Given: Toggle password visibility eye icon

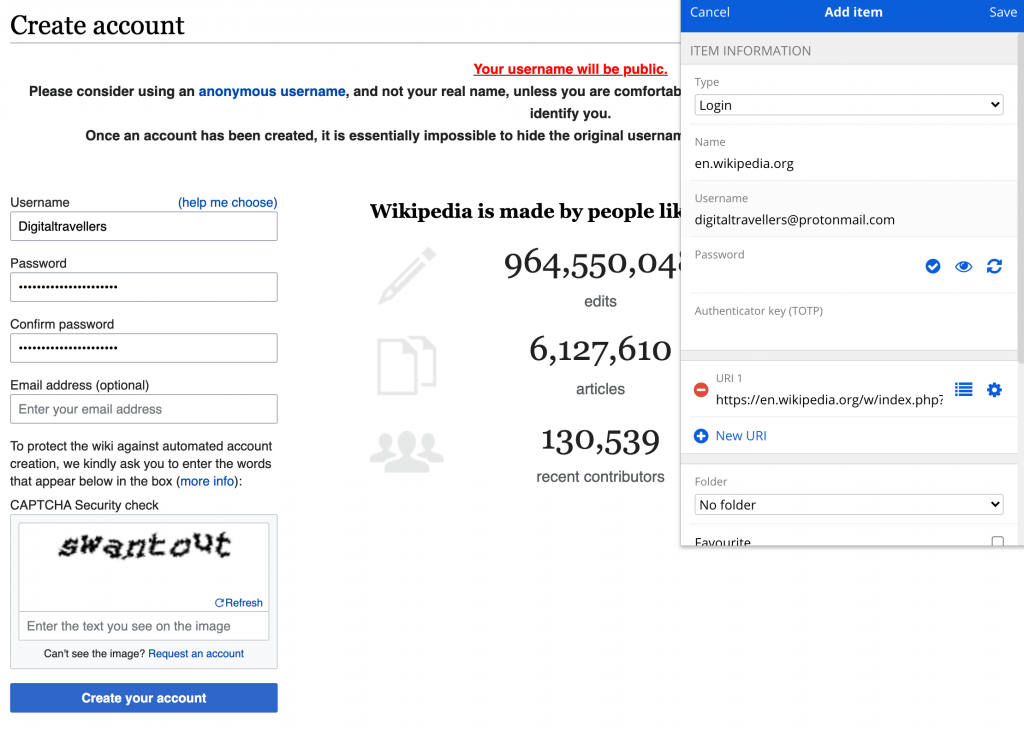Looking at the screenshot, I should pos(963,266).
